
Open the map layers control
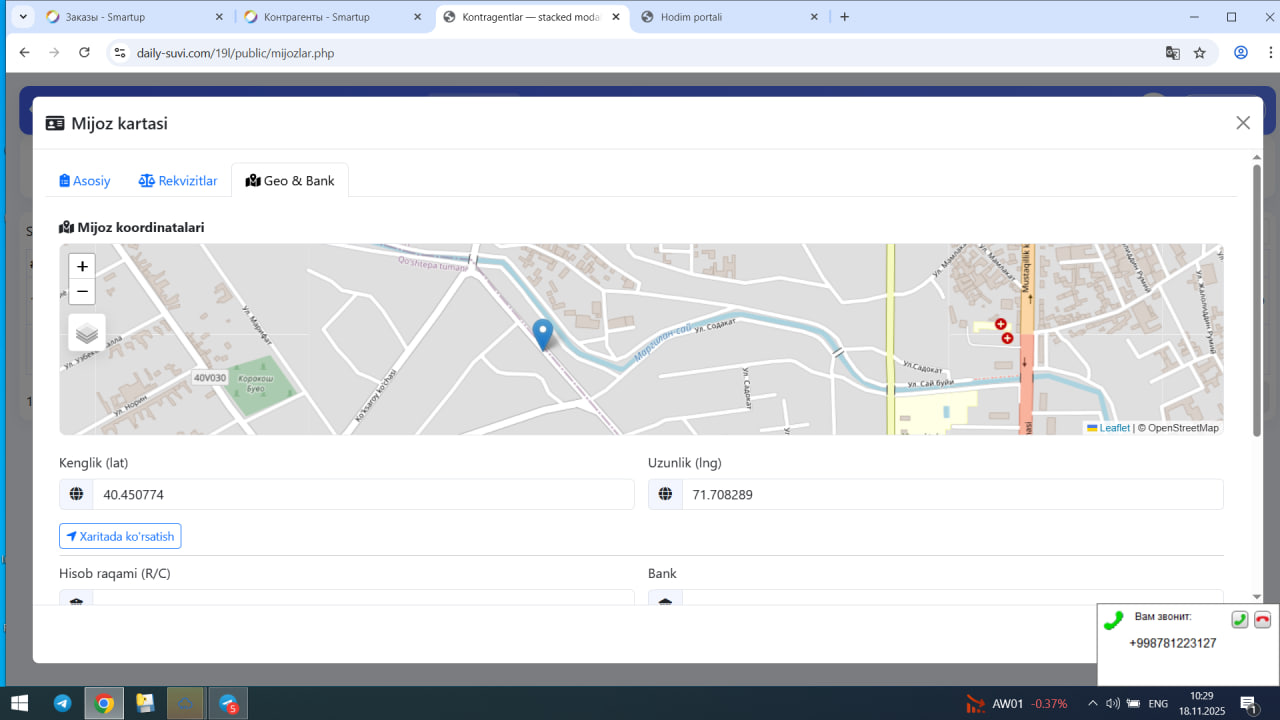(87, 333)
